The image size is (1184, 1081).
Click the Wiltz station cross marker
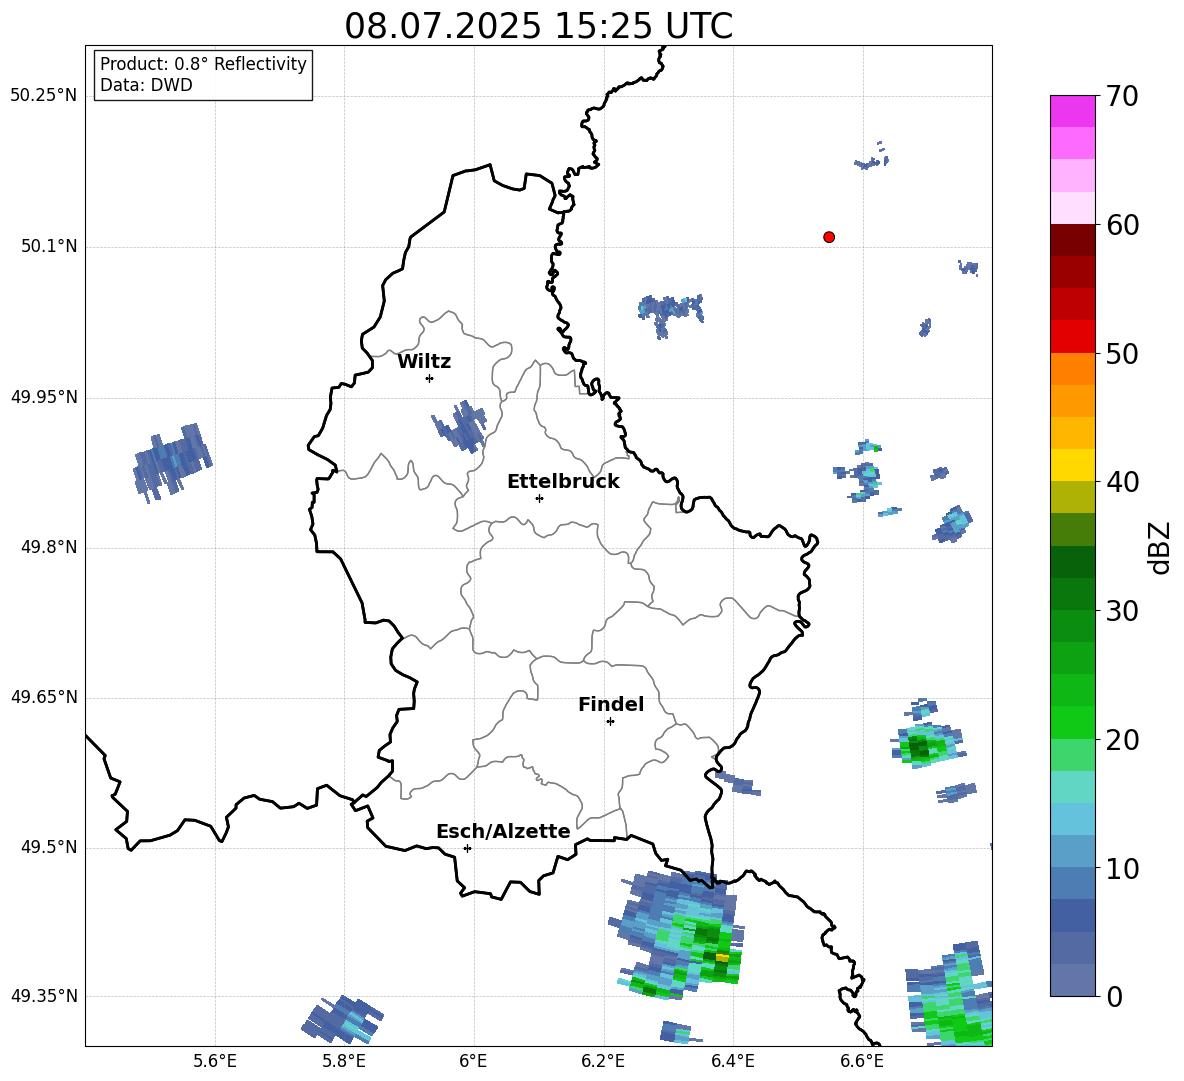pos(430,378)
